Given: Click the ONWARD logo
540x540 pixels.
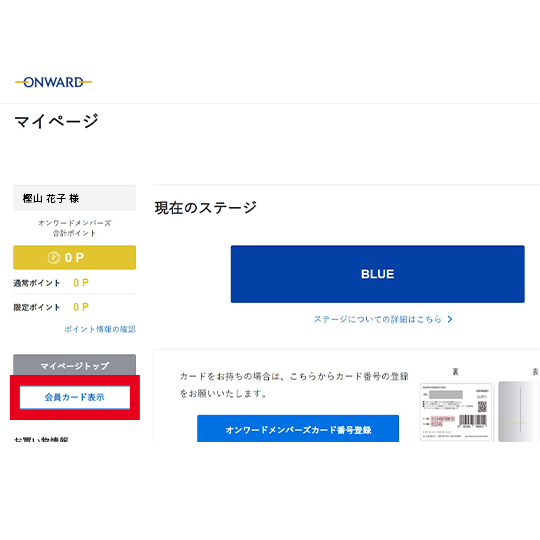Looking at the screenshot, I should (x=53, y=82).
